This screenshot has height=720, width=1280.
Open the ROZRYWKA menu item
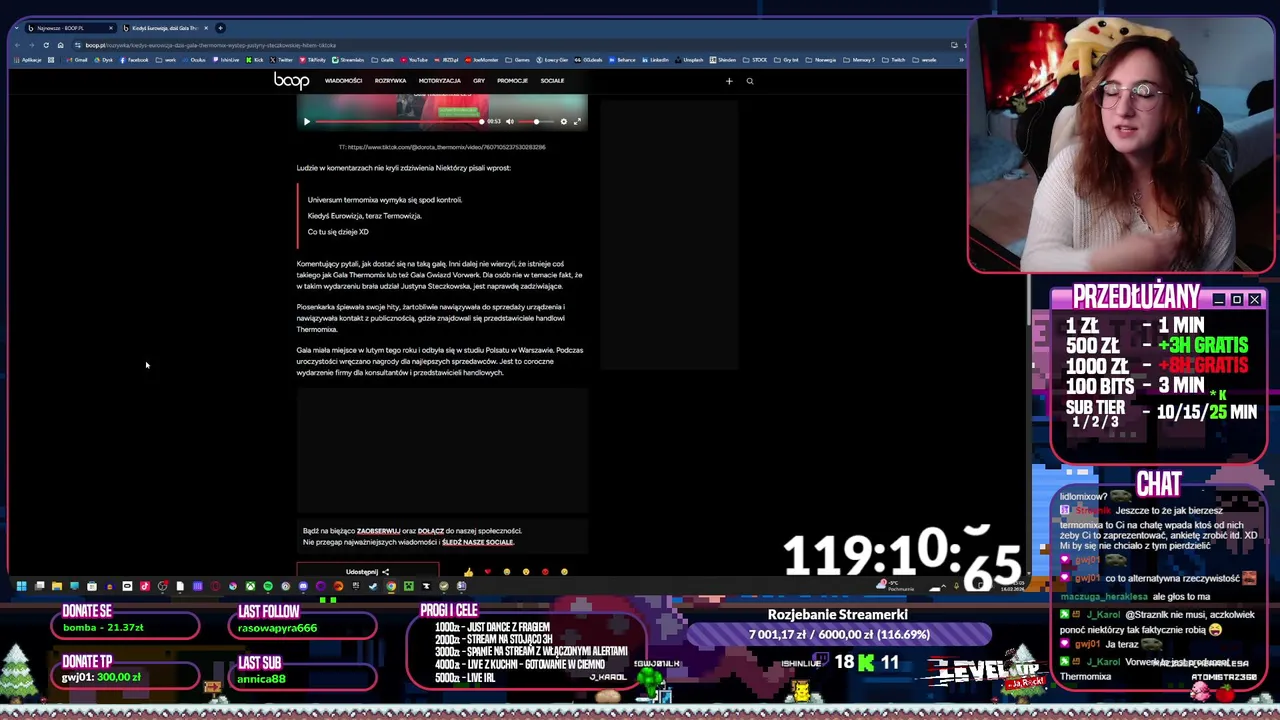click(x=390, y=81)
